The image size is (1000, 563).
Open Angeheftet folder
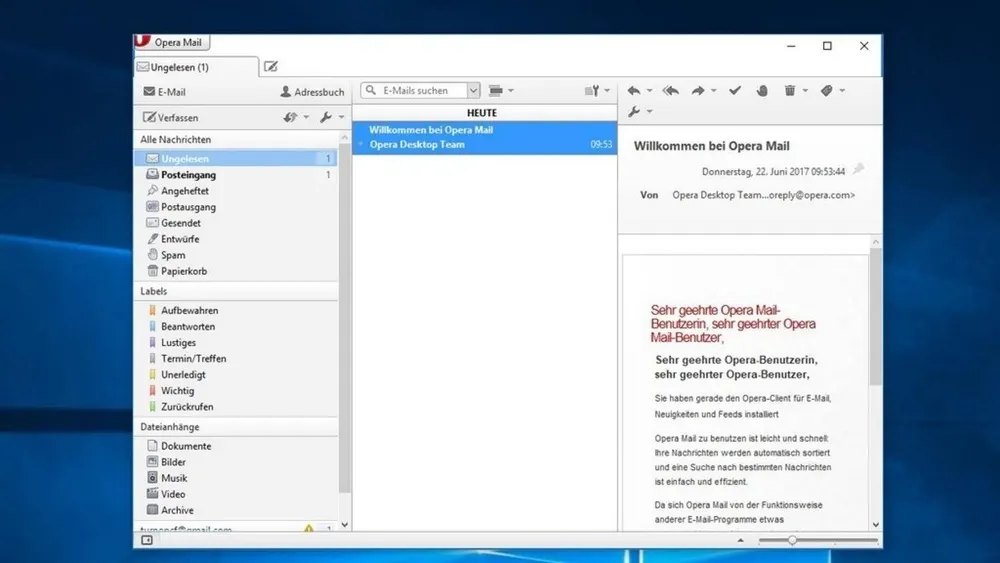(x=236, y=191)
